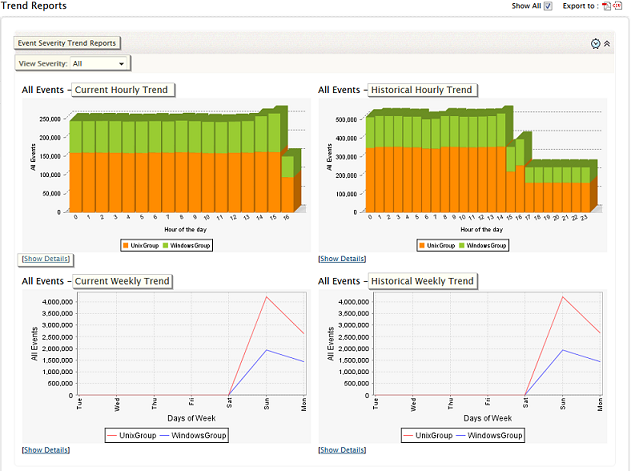Click the Current Hourly Trend title
Screen dimensions: 631x471
(x=121, y=90)
